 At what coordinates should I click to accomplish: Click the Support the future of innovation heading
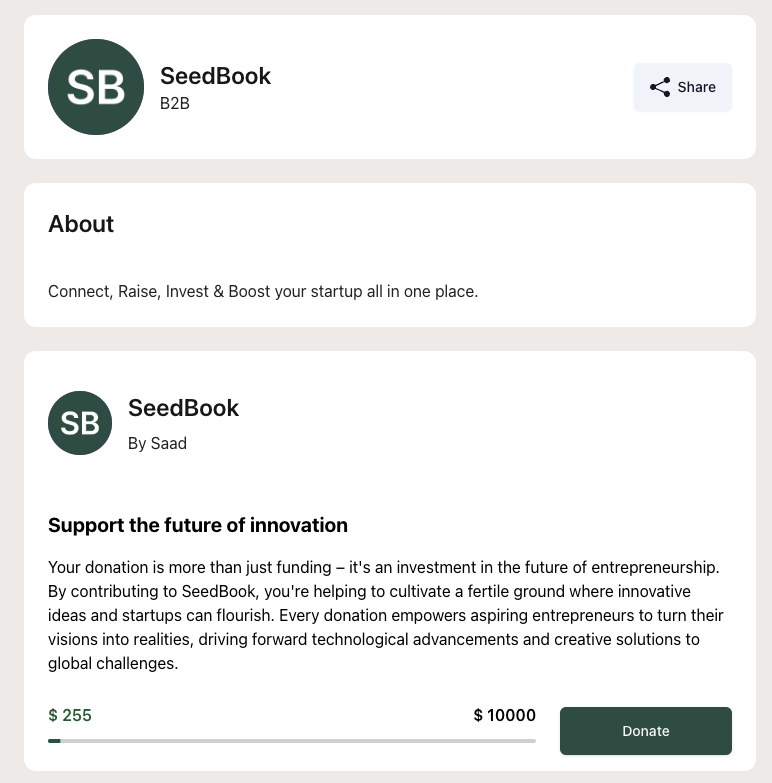198,525
